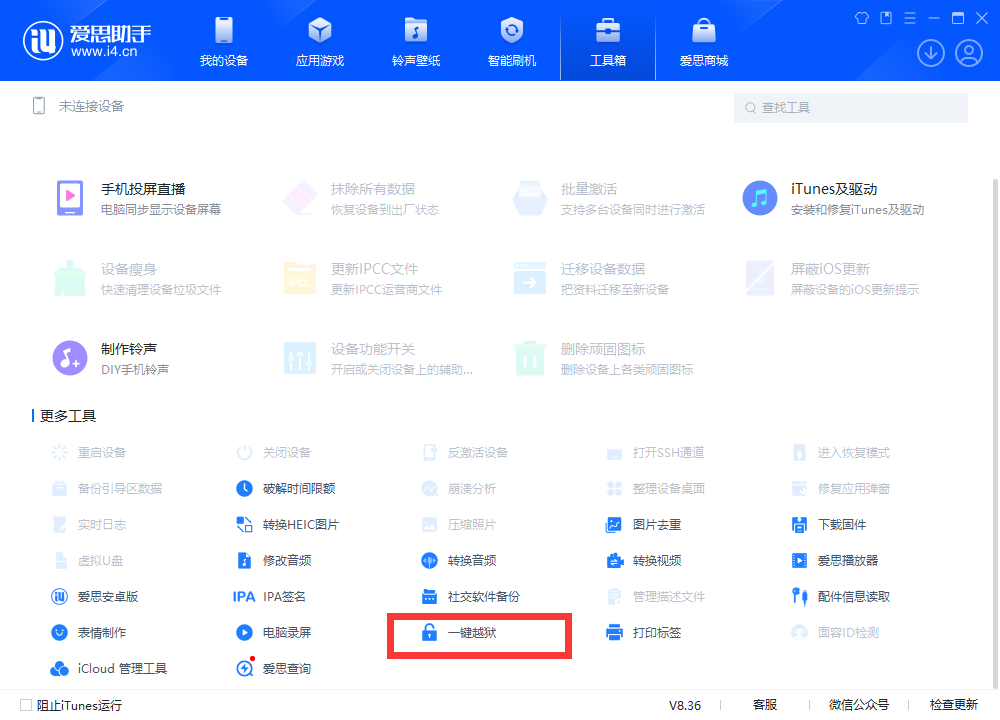This screenshot has width=1000, height=720.
Task: Open the download manager arrow icon
Action: click(x=930, y=52)
